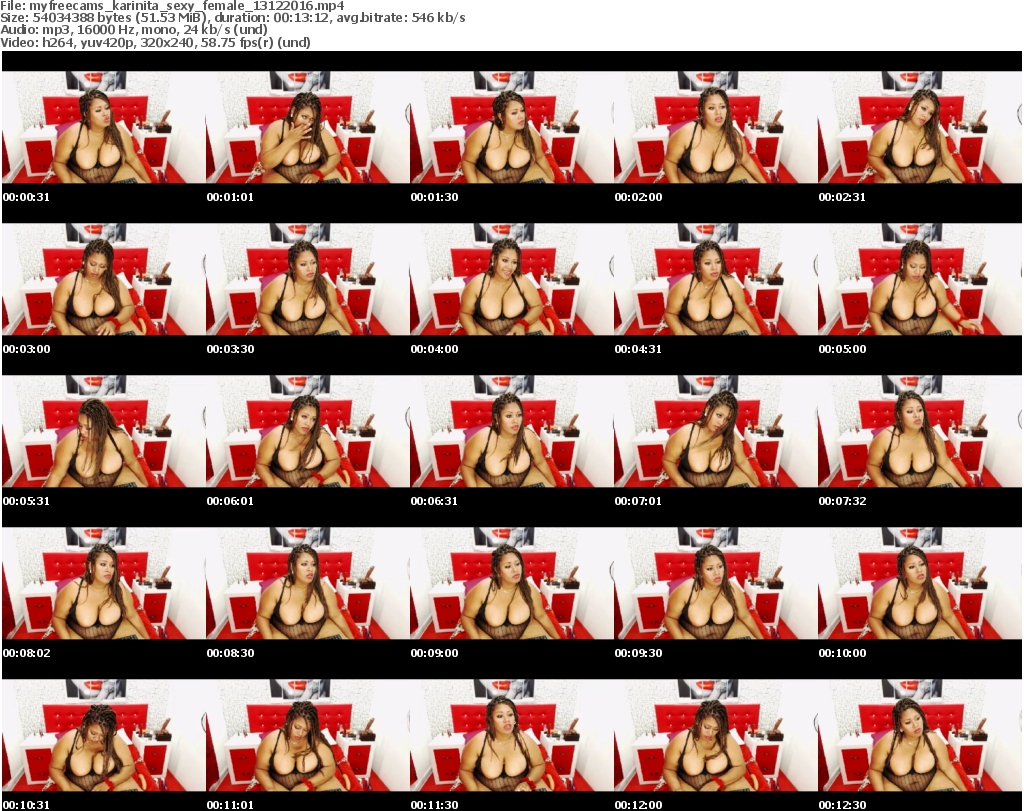Select the frame thumbnail above 00:09:30
1024x811 pixels.
(716, 584)
